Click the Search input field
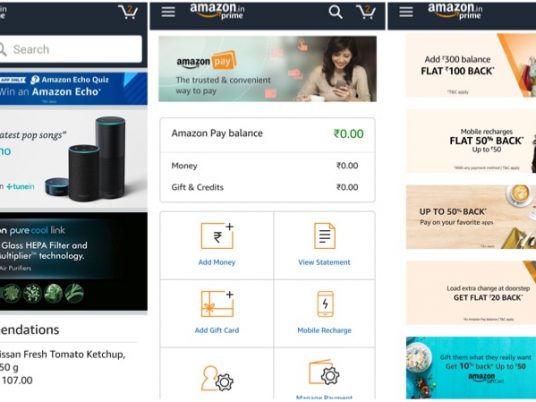The image size is (536, 402). pyautogui.click(x=71, y=49)
